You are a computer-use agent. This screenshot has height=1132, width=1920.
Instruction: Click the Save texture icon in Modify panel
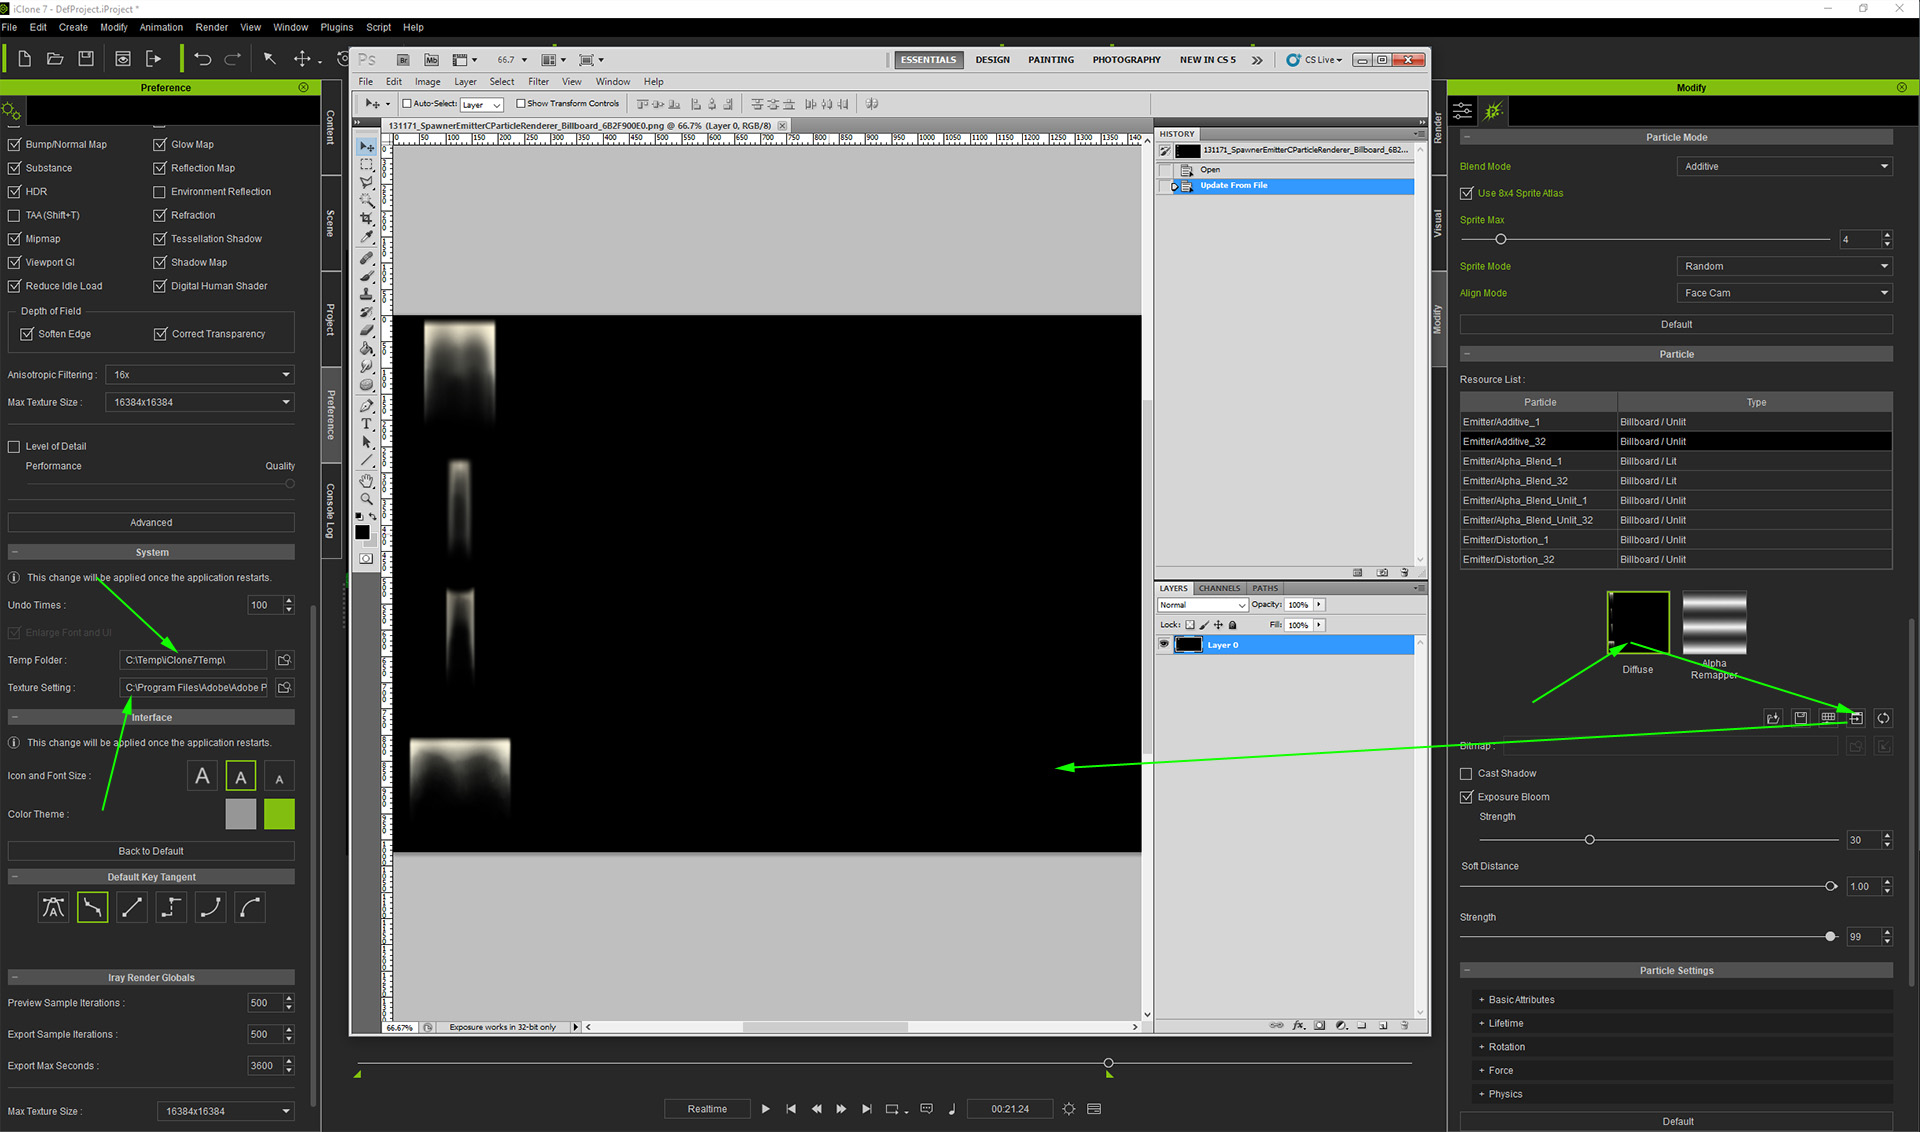tap(1801, 718)
